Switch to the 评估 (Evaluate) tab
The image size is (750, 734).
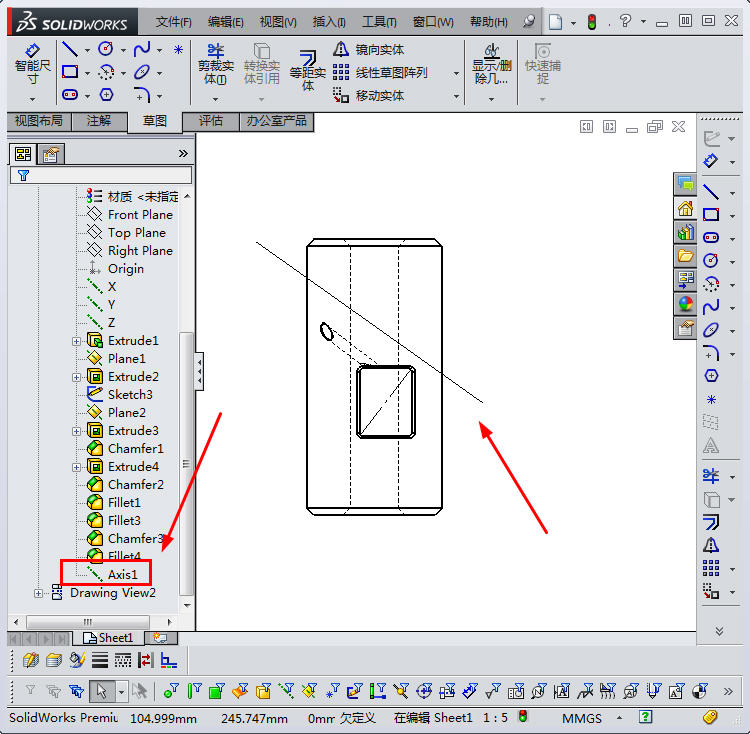(x=211, y=121)
